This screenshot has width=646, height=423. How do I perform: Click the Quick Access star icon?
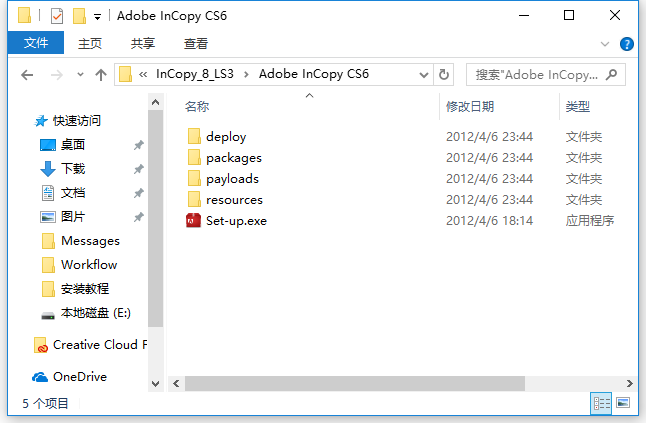41,121
